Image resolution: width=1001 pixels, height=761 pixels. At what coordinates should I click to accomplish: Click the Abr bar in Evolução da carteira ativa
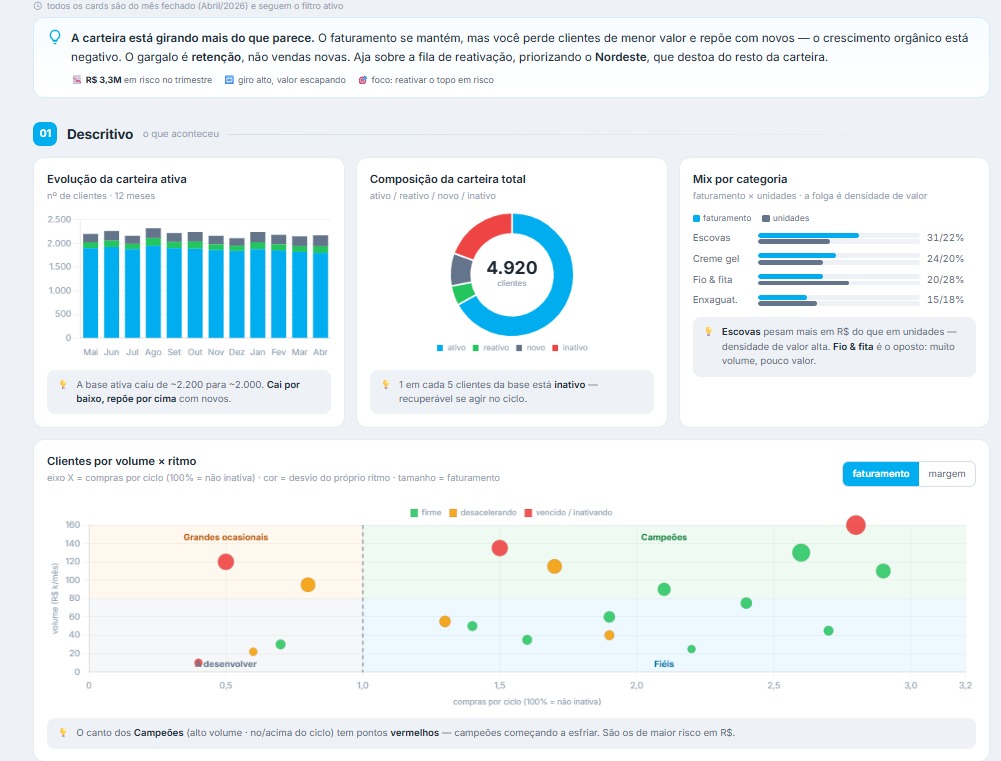tap(320, 286)
